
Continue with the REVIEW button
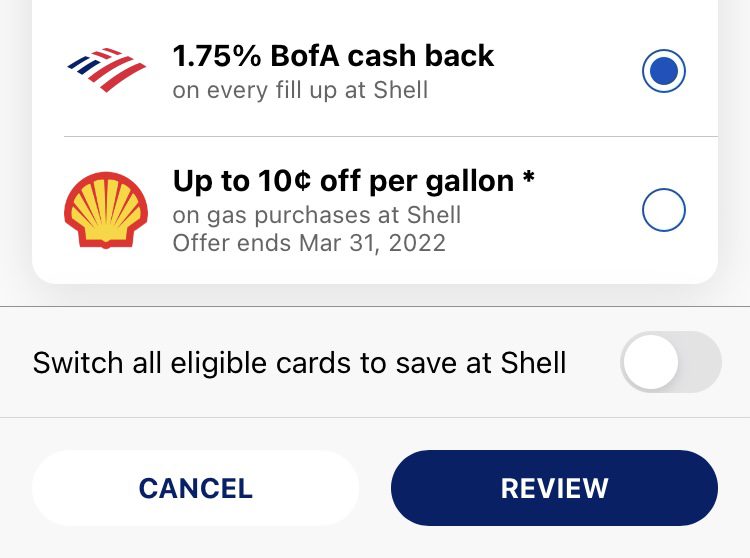click(554, 488)
